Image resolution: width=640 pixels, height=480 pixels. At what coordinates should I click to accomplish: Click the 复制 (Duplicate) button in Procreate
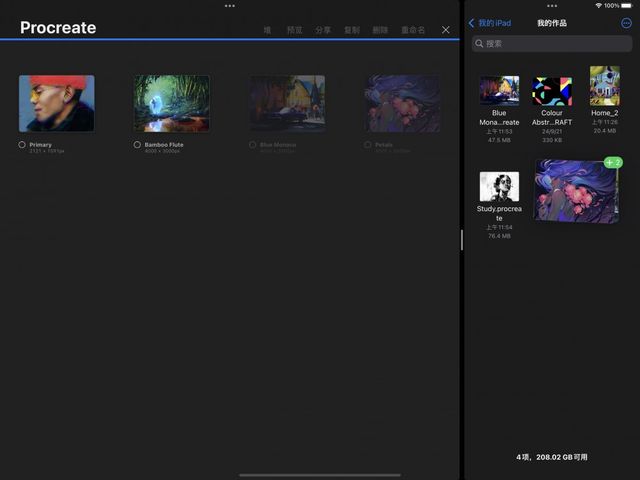(x=352, y=30)
